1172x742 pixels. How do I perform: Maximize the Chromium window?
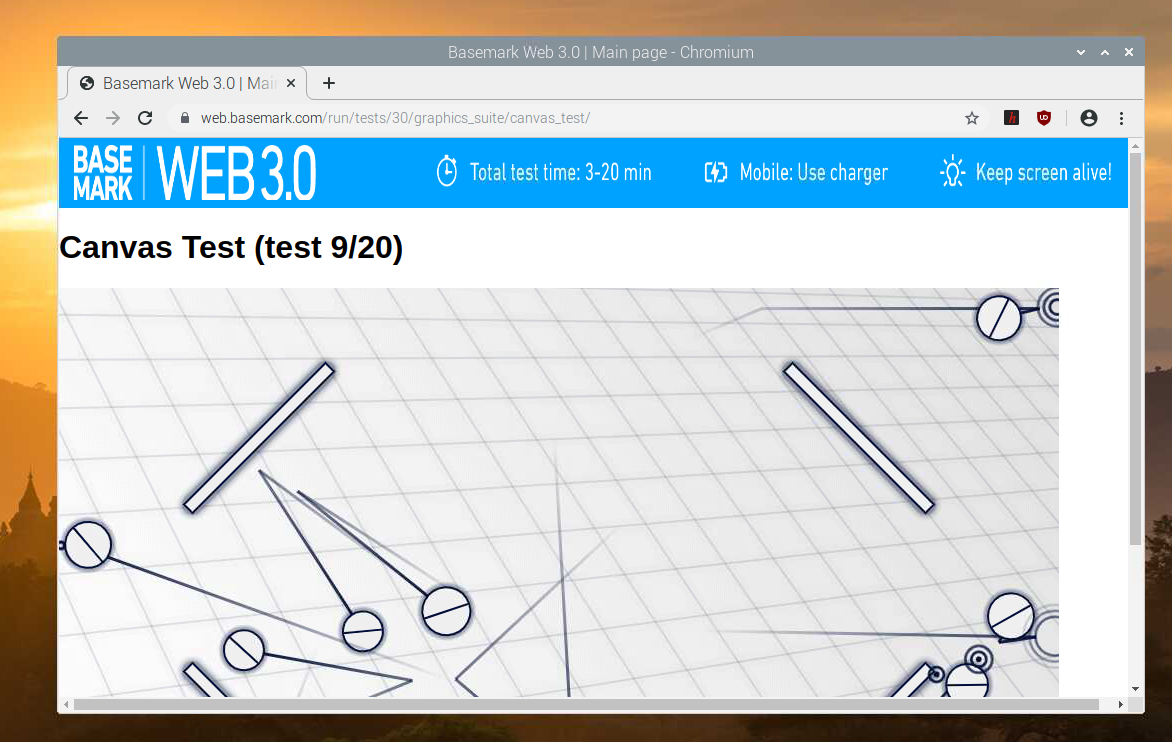pyautogui.click(x=1105, y=52)
